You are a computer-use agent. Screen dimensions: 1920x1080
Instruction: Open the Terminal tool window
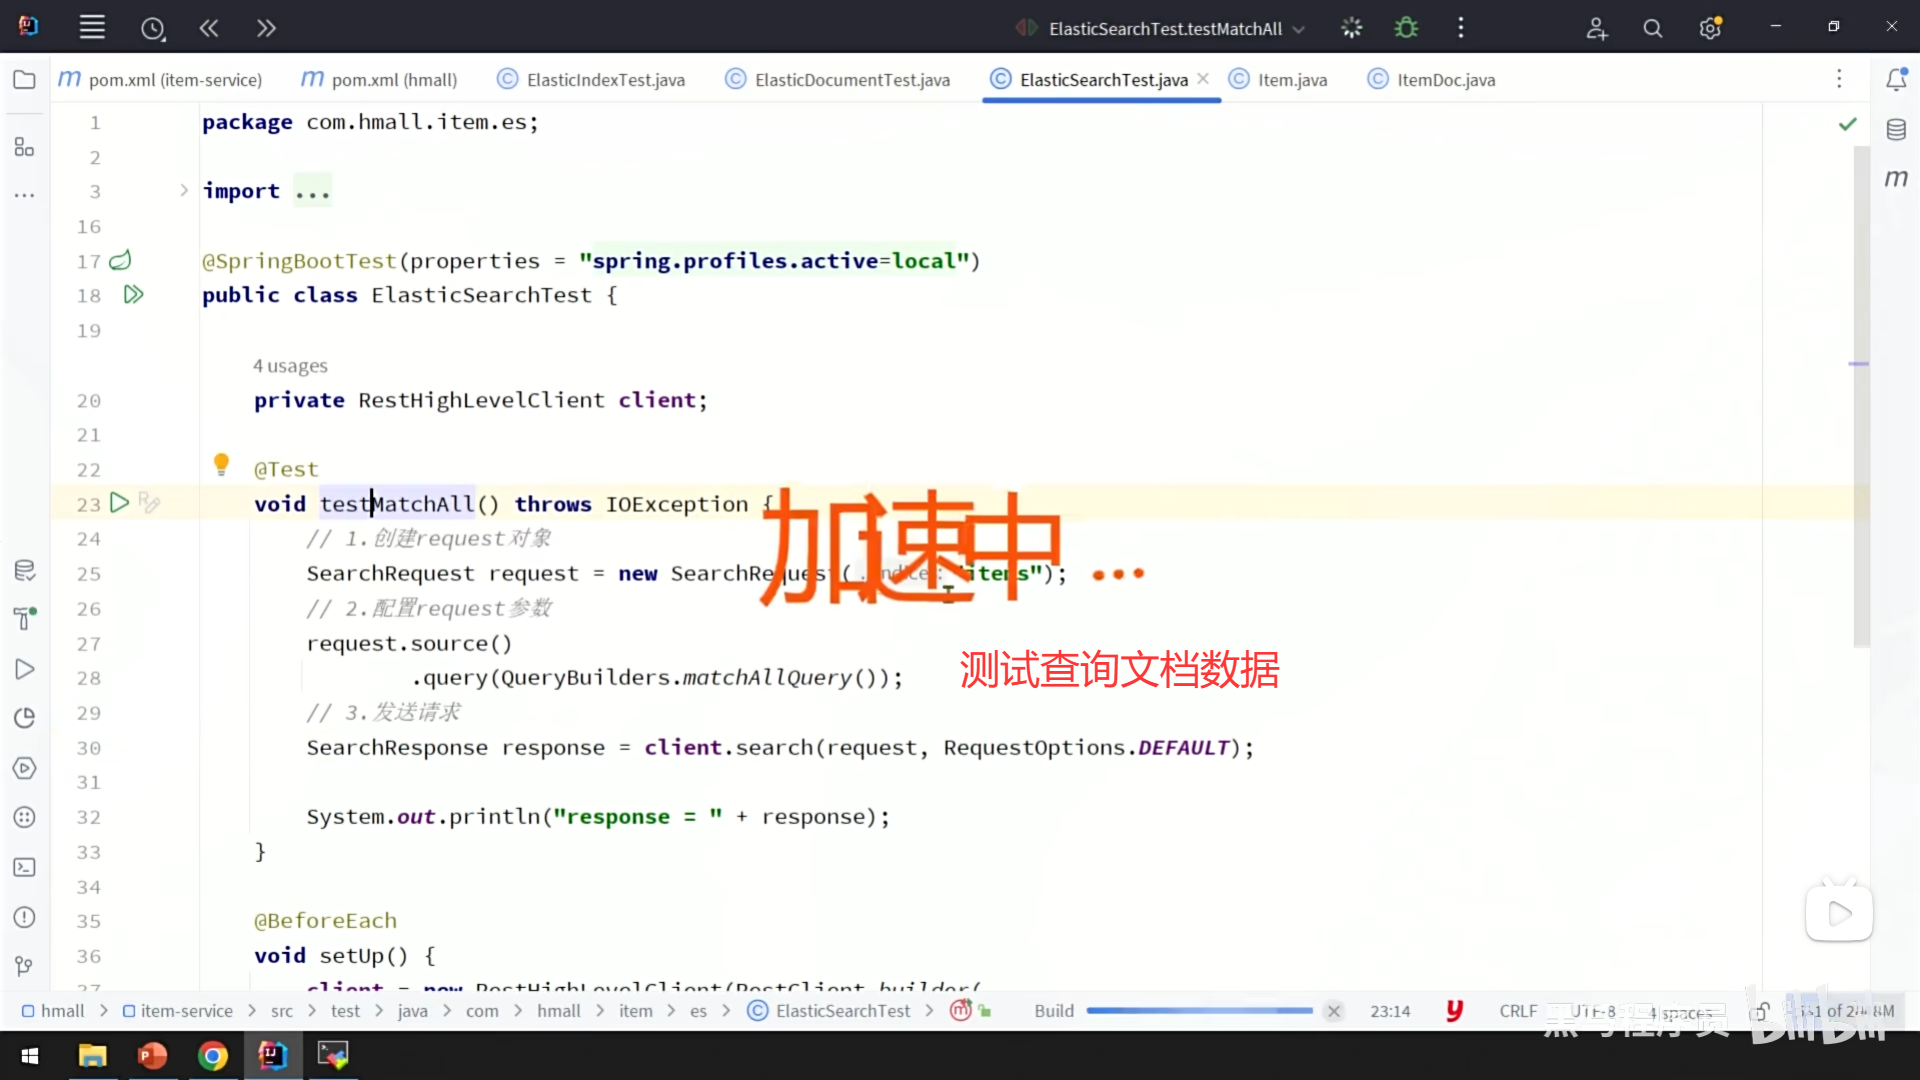[x=24, y=867]
